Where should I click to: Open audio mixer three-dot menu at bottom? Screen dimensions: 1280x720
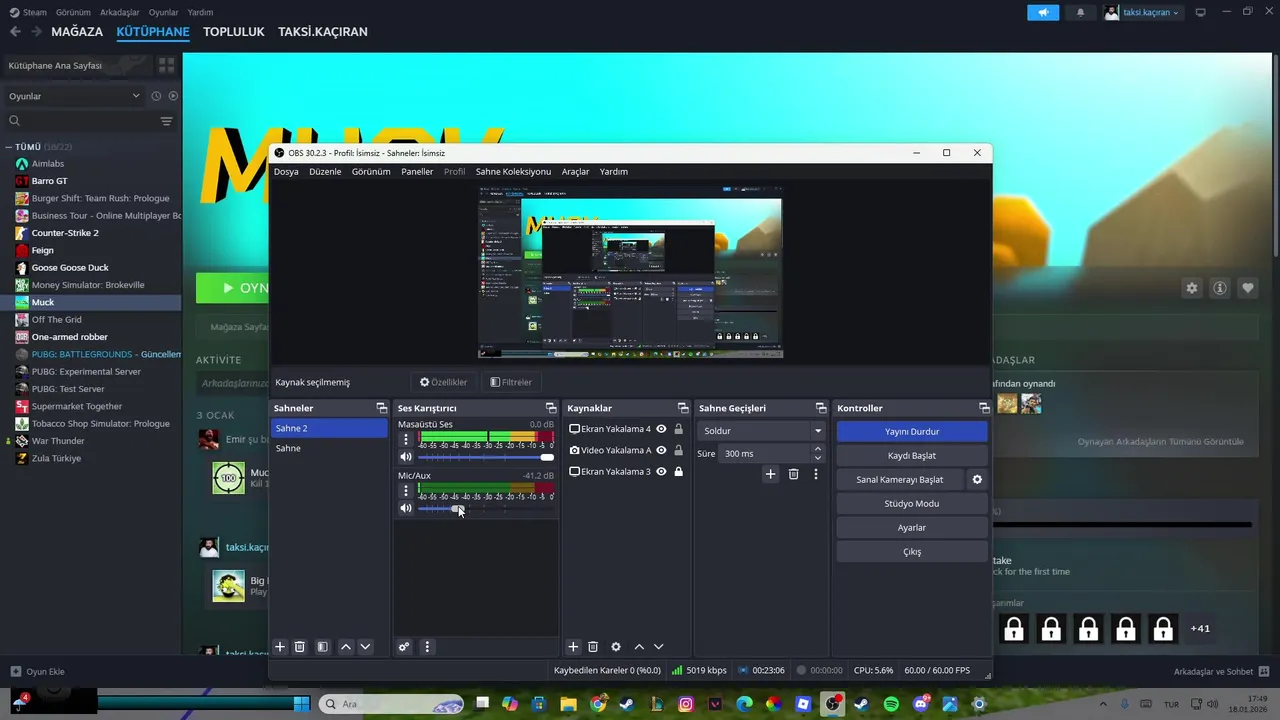click(x=427, y=647)
